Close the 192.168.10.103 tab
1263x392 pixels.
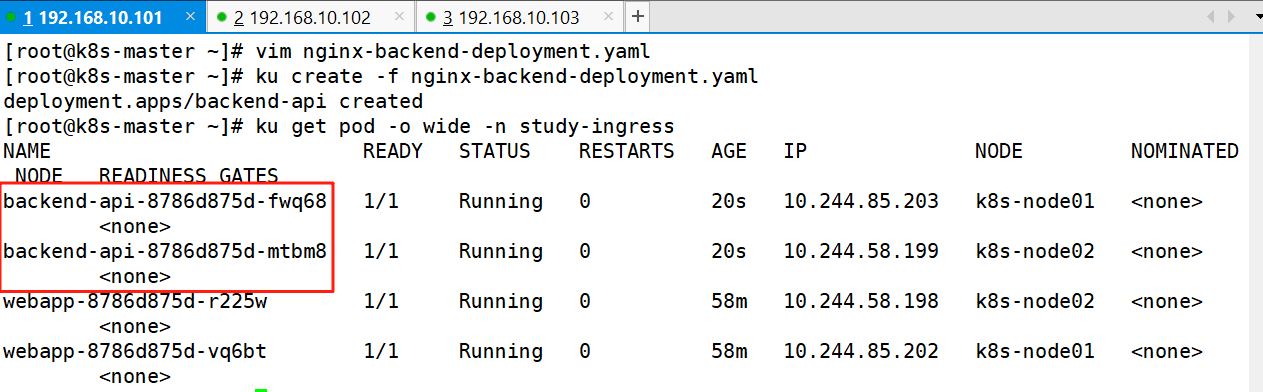608,17
